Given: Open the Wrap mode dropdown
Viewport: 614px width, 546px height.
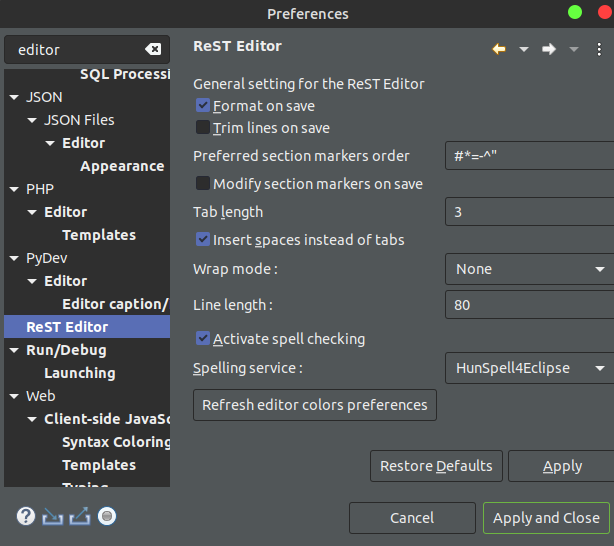Looking at the screenshot, I should 529,269.
